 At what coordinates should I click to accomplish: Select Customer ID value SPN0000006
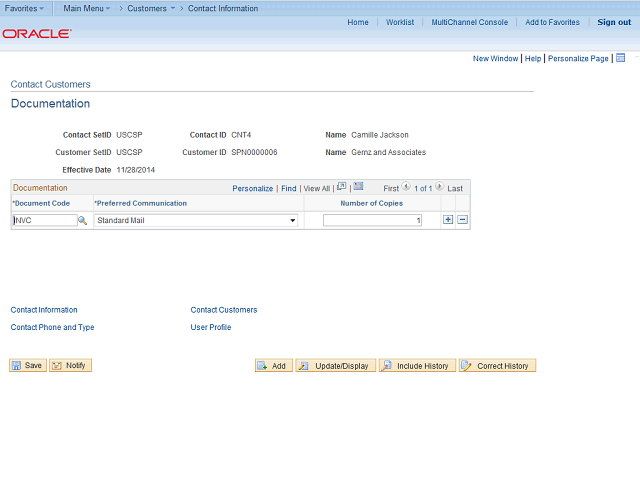tap(254, 152)
